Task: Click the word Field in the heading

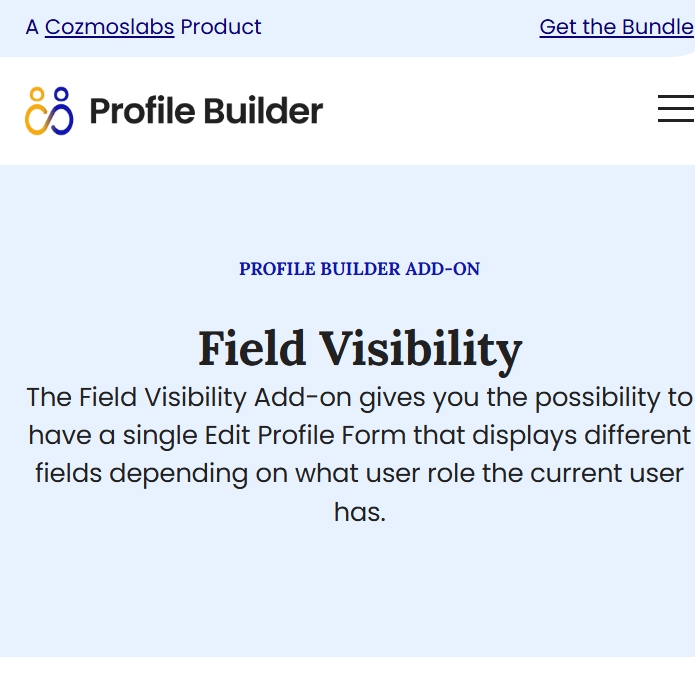Action: 251,349
